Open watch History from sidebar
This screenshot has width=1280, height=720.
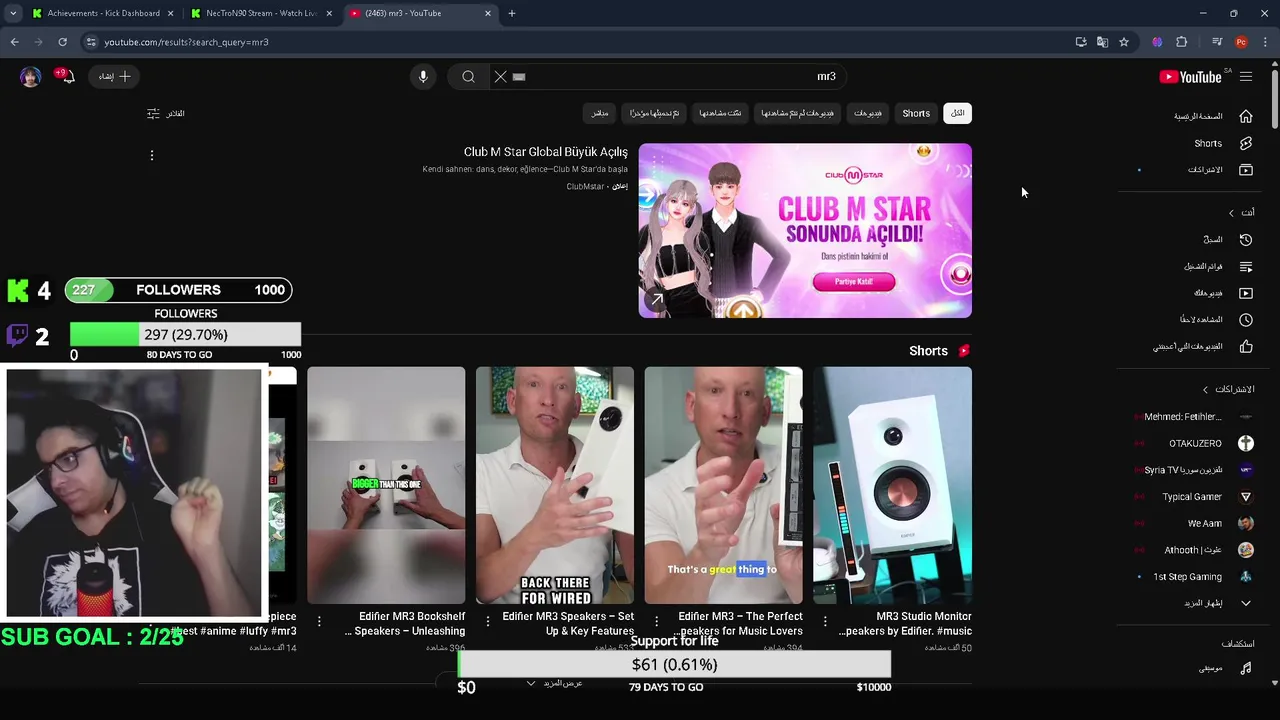coord(1246,240)
